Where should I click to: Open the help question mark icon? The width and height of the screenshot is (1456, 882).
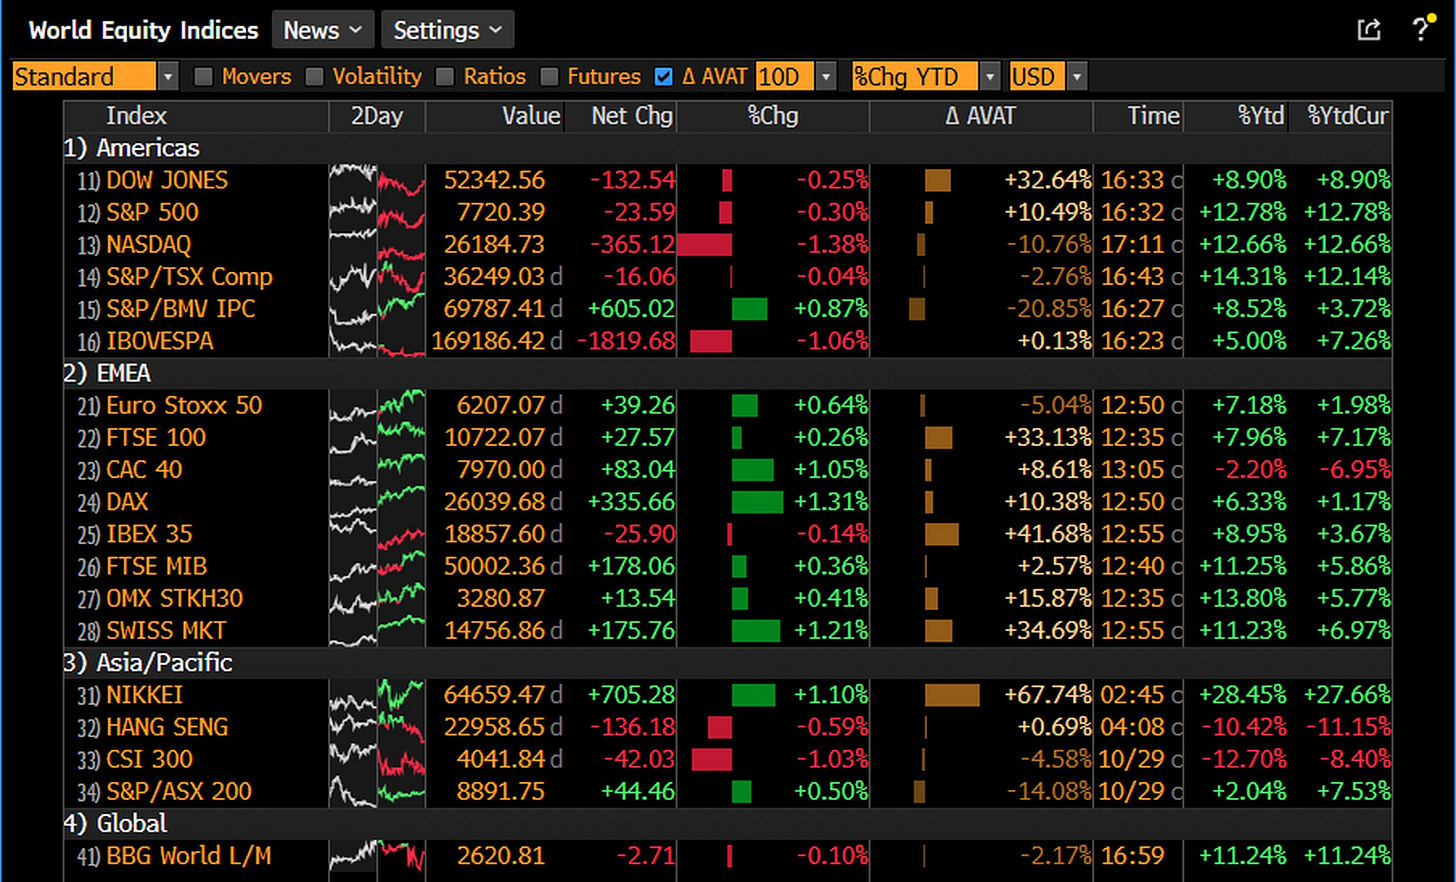click(1421, 30)
